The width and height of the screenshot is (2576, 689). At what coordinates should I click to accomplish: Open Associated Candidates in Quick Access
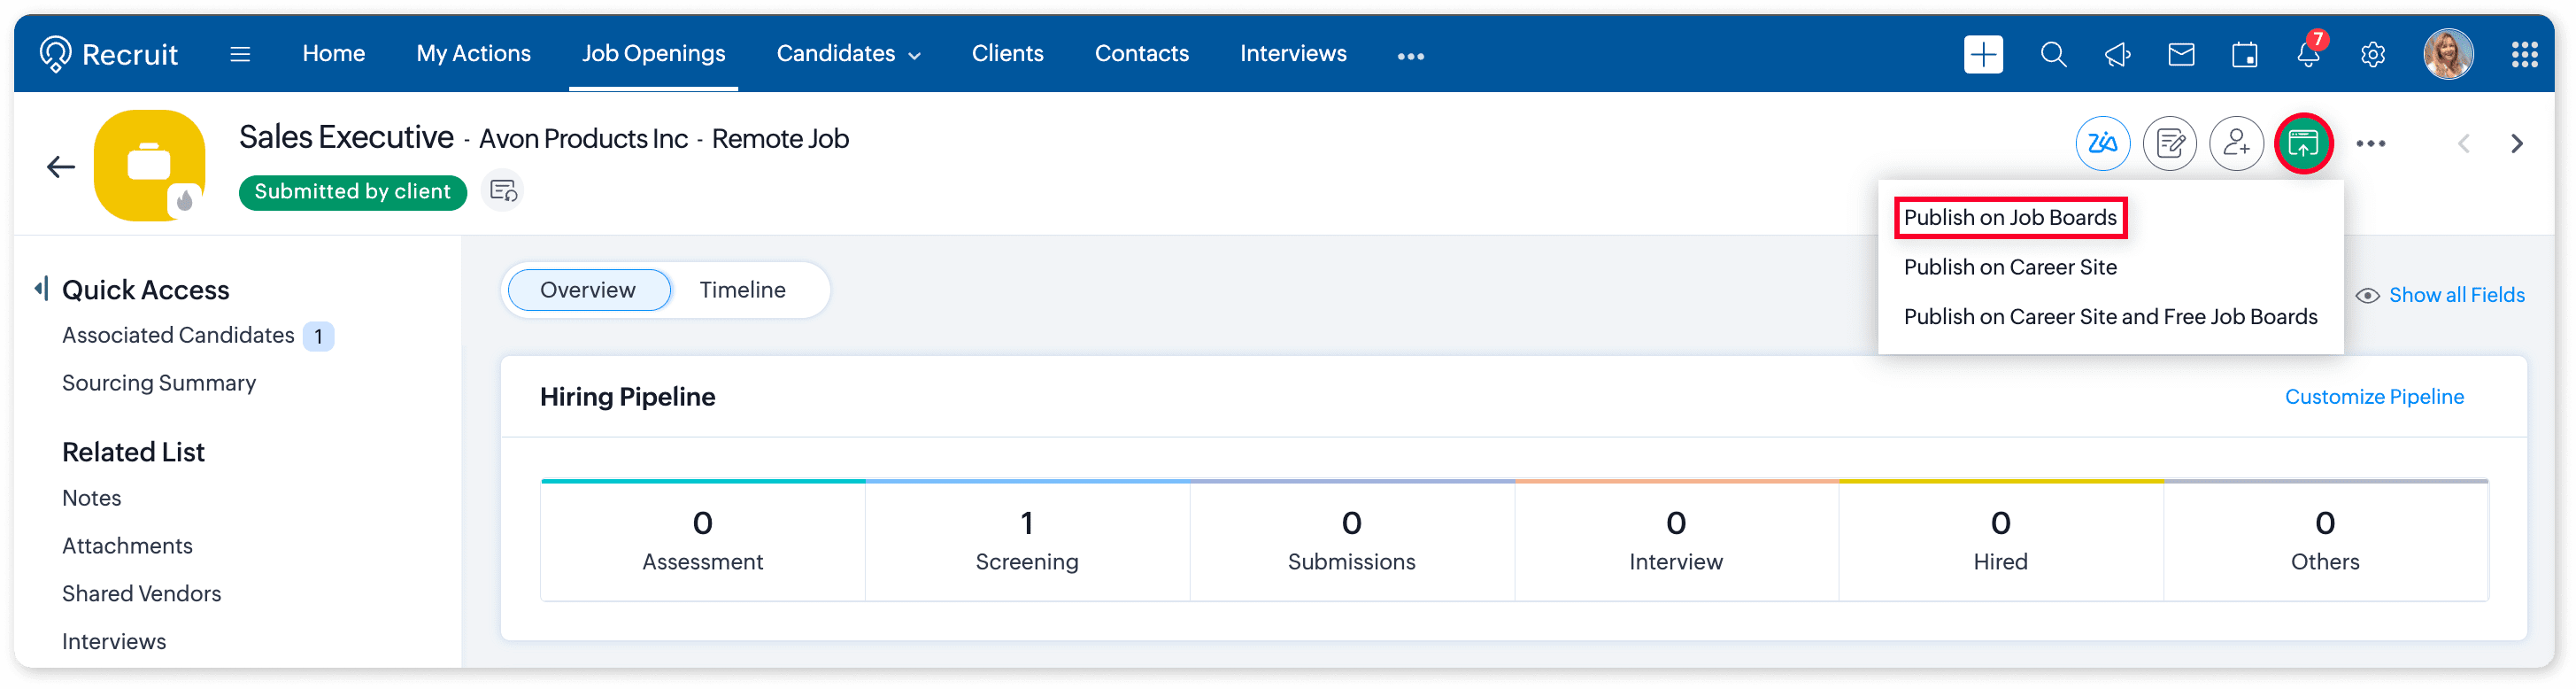[178, 336]
